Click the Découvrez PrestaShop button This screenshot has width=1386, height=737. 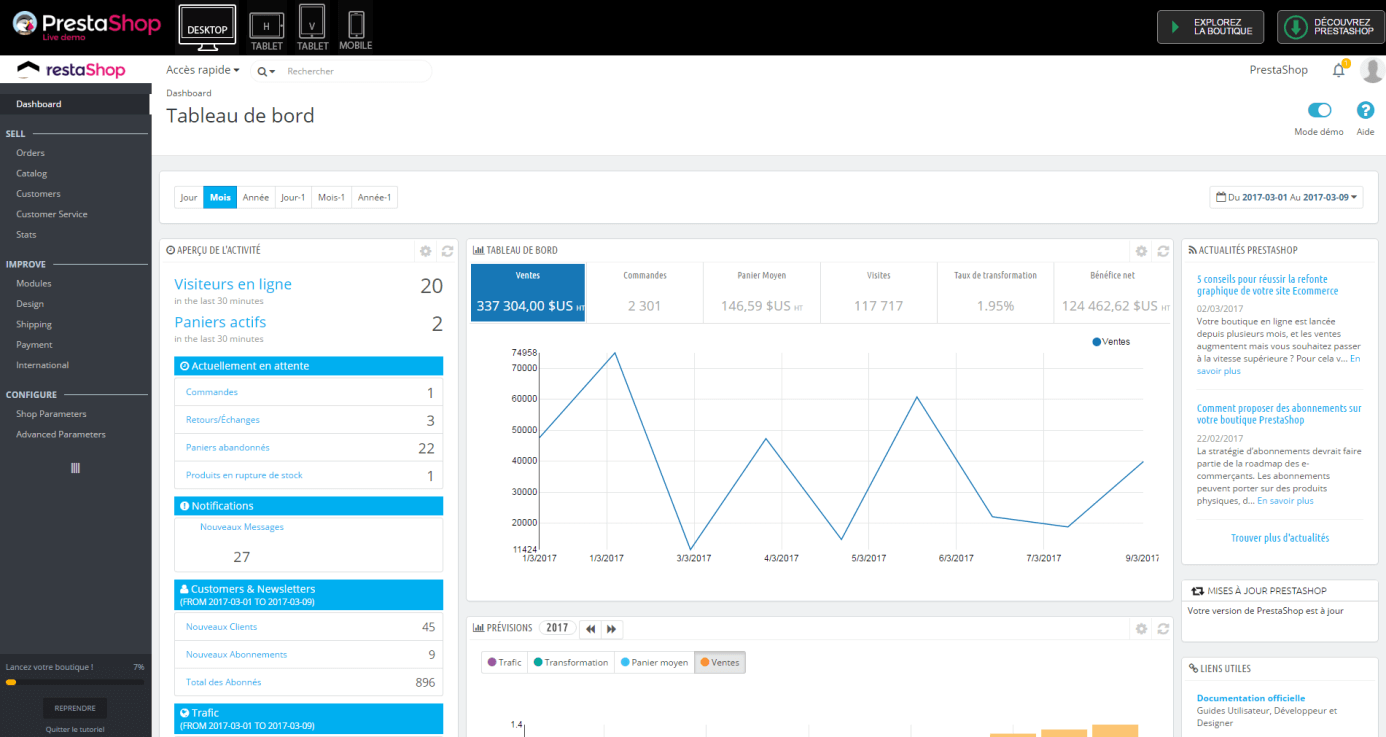pos(1330,27)
